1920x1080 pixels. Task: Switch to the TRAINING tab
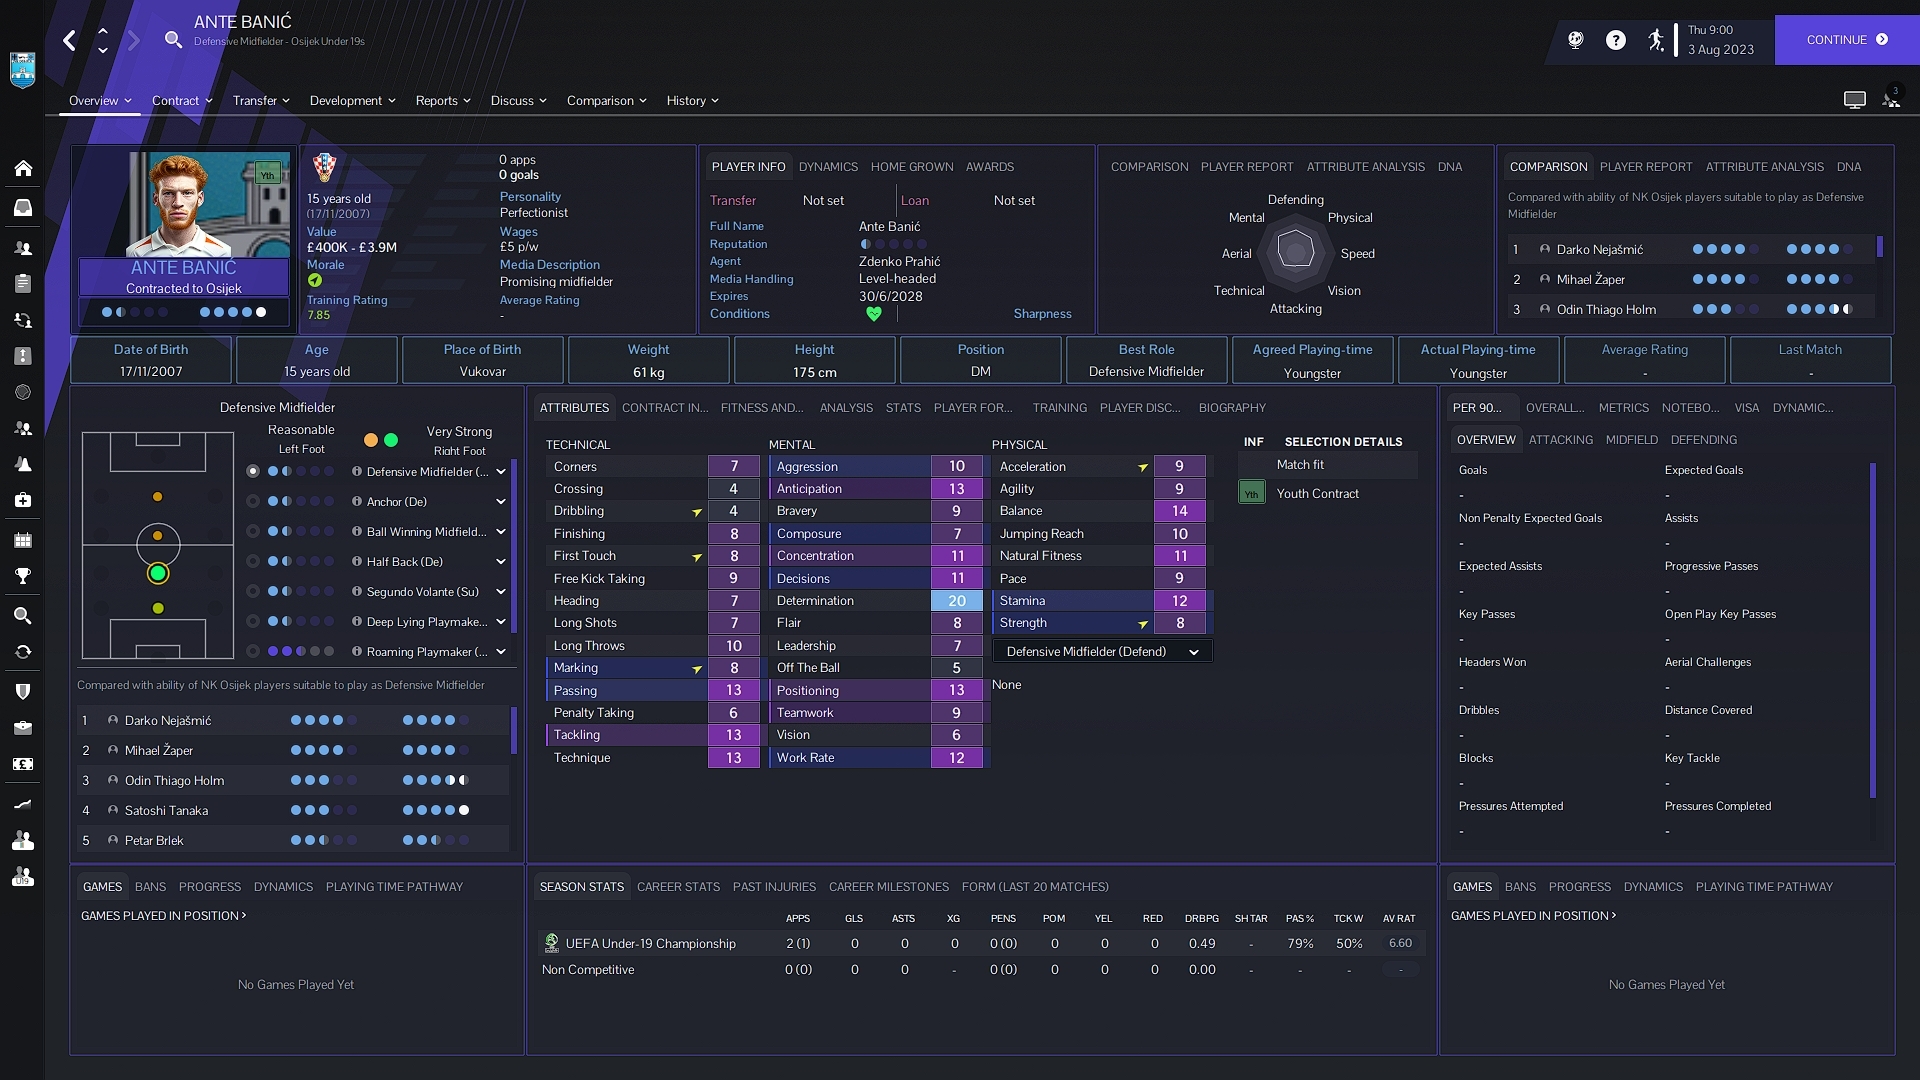(1059, 408)
